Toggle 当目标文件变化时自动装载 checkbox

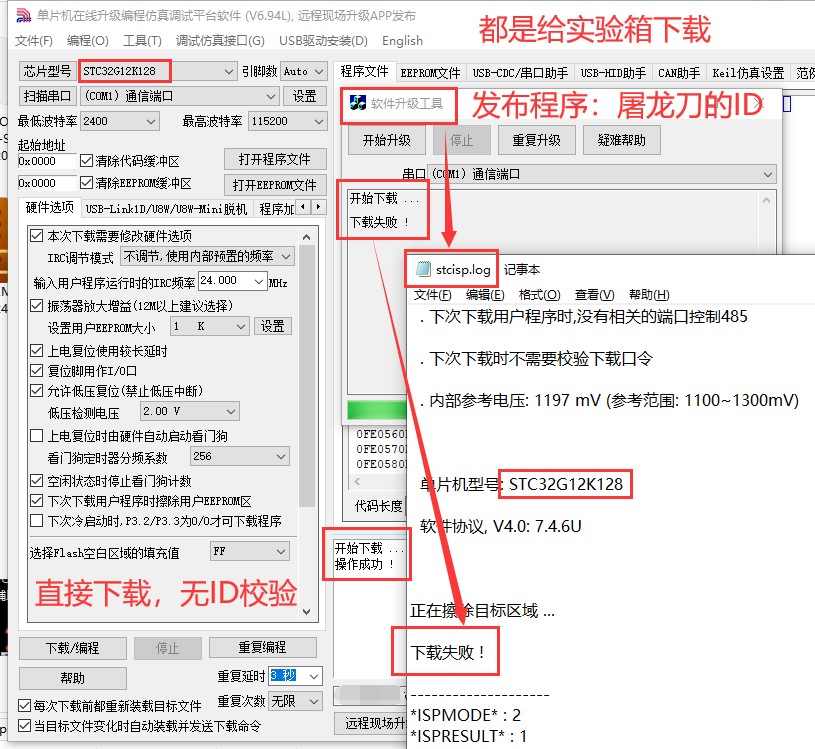24,725
